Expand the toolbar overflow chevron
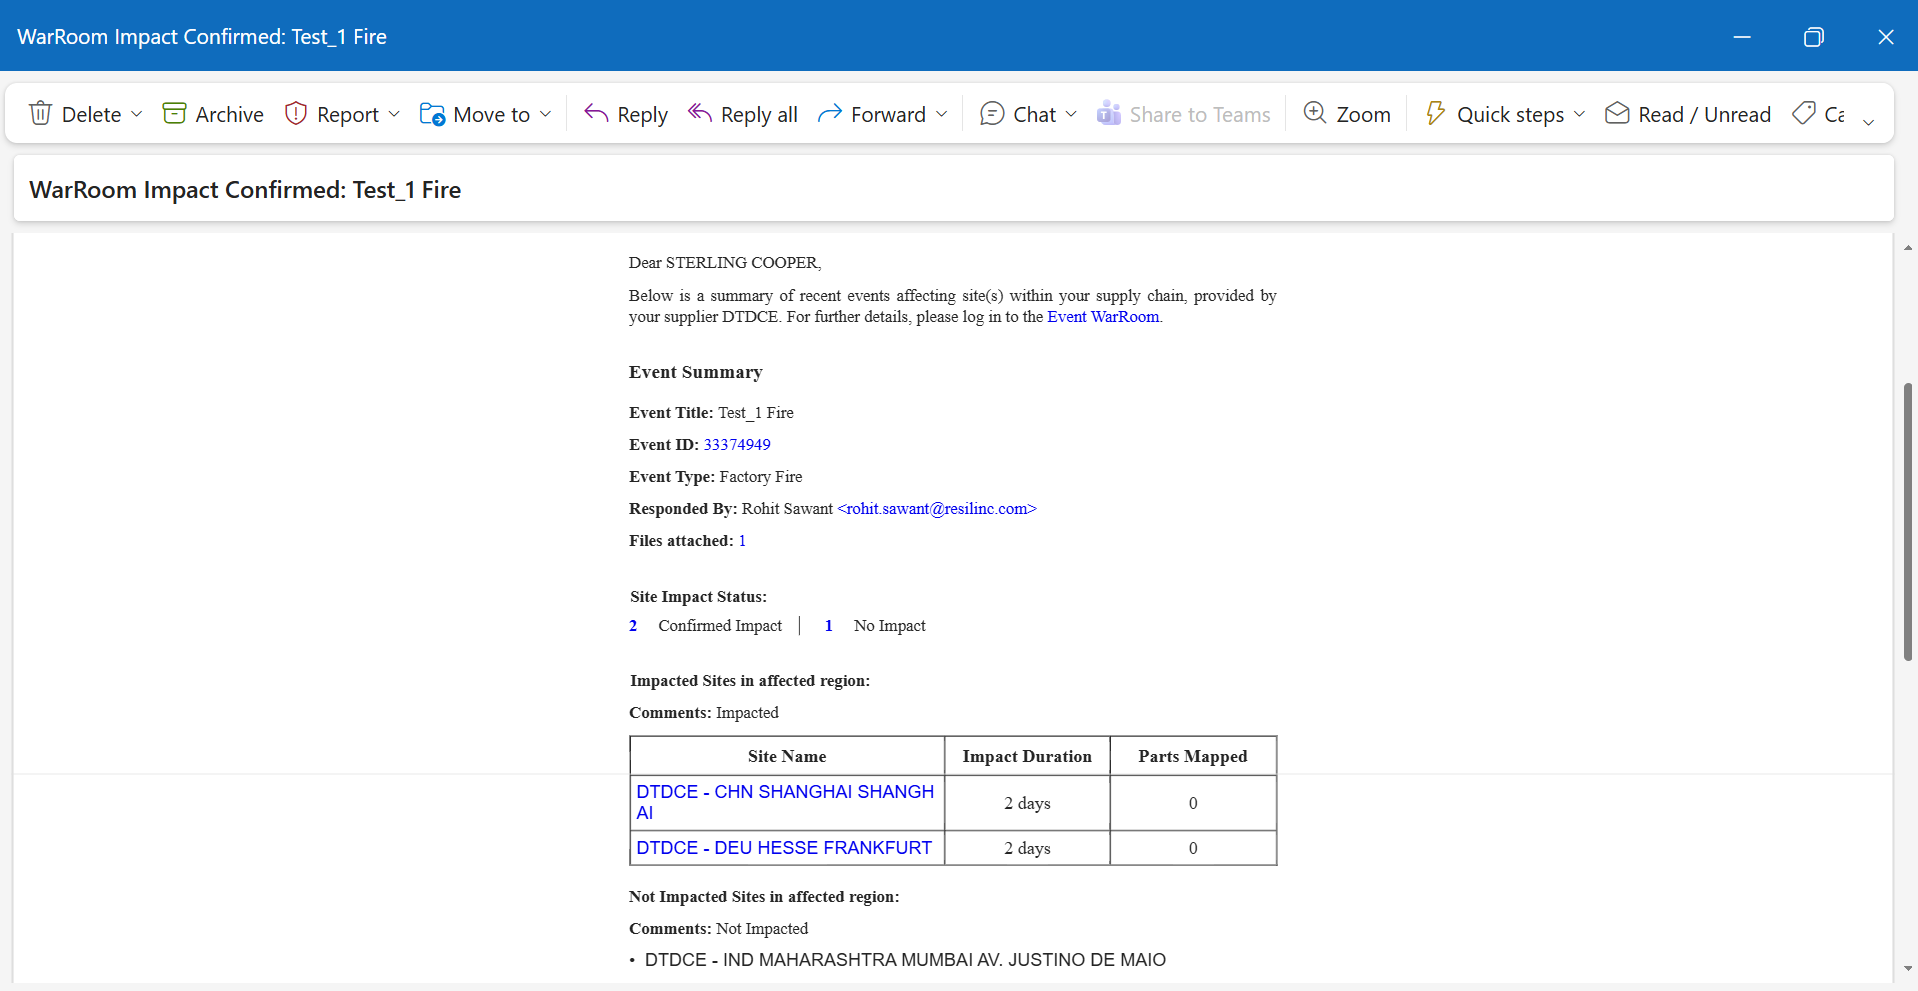The image size is (1918, 991). 1868,121
